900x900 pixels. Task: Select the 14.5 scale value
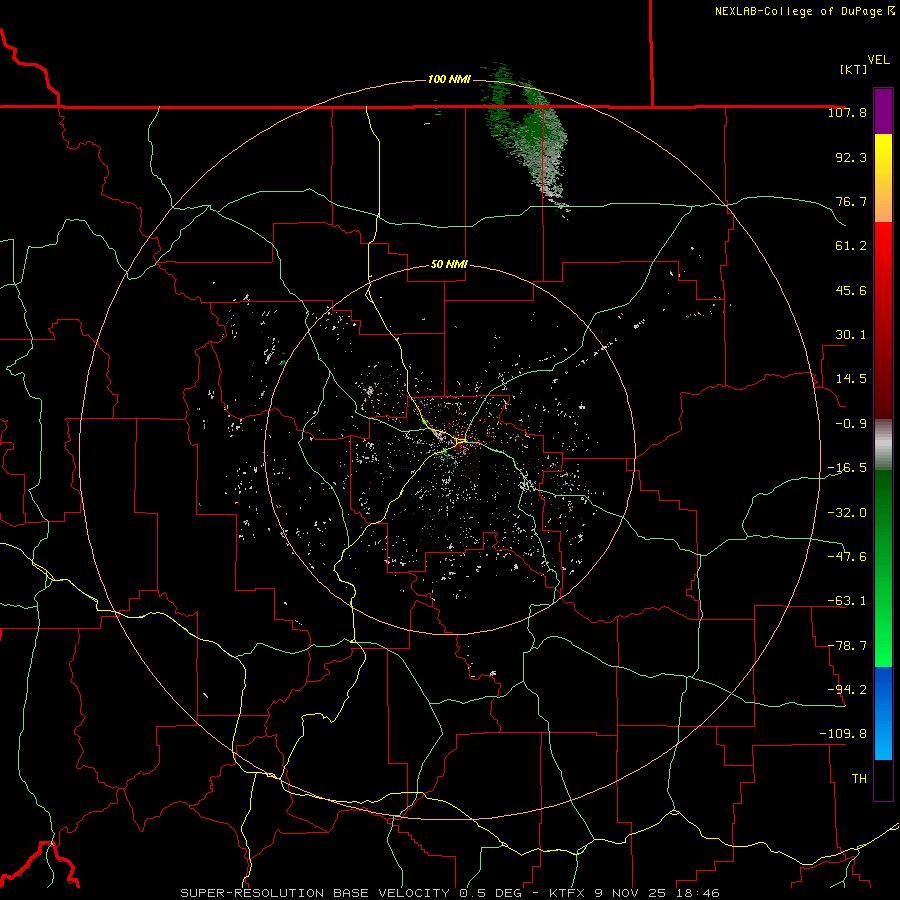coord(851,379)
